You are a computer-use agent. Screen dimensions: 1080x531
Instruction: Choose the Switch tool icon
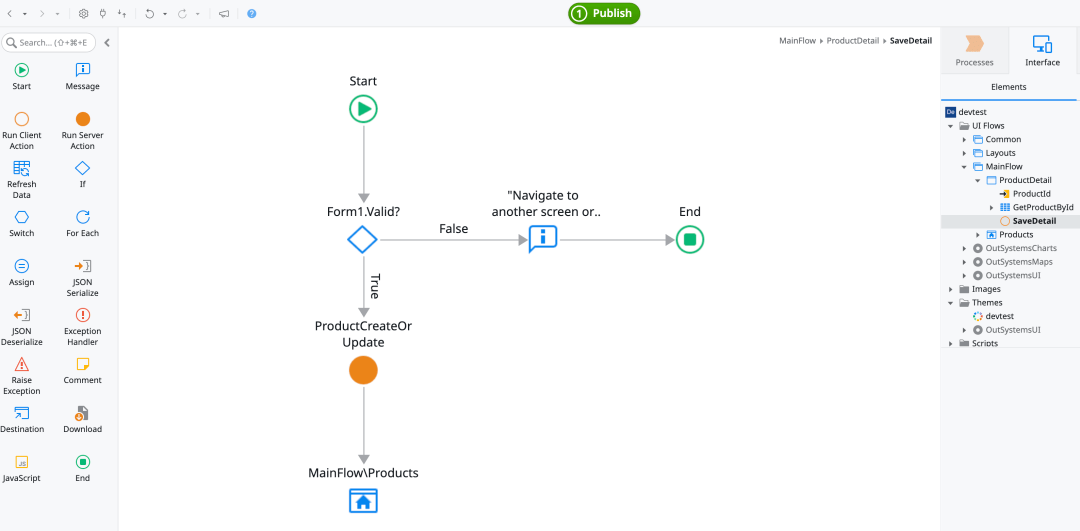click(22, 217)
